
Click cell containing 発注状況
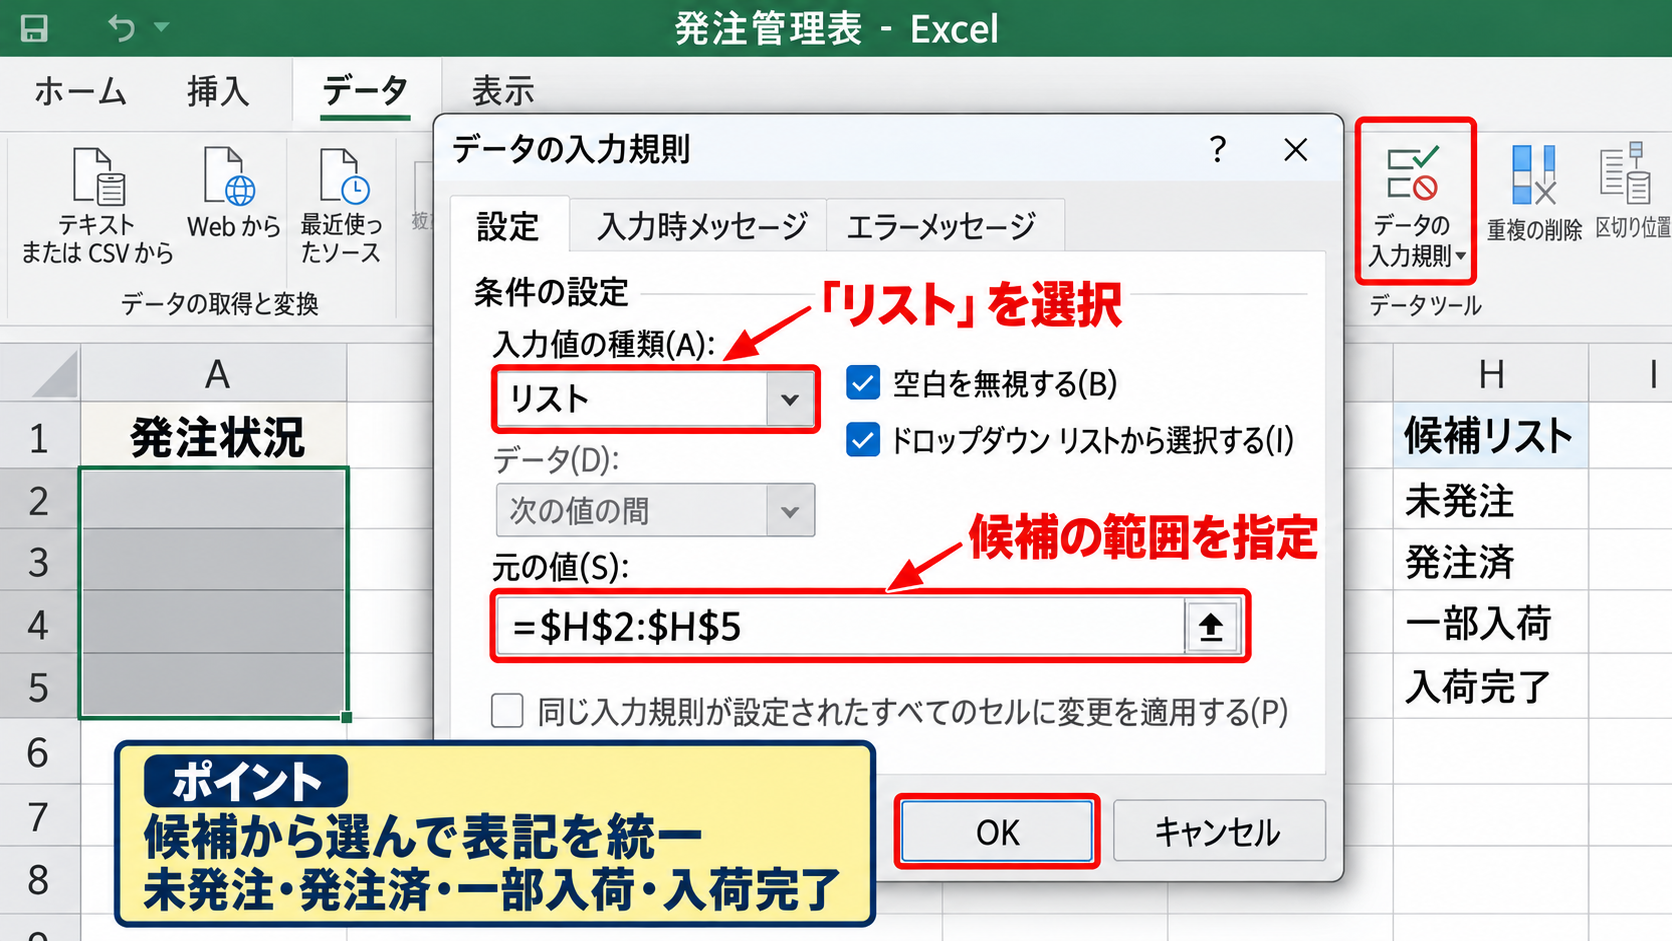click(214, 437)
